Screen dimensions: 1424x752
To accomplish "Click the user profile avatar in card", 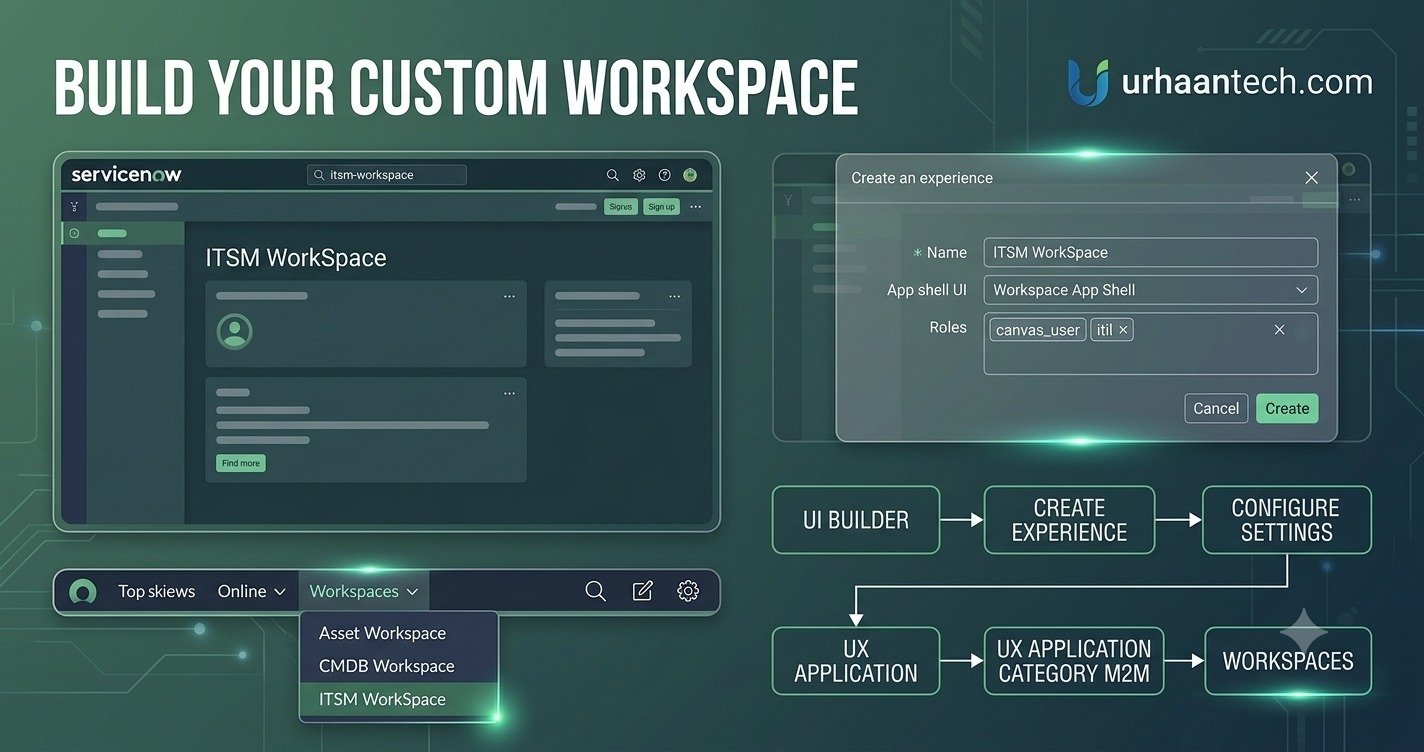I will [x=235, y=331].
